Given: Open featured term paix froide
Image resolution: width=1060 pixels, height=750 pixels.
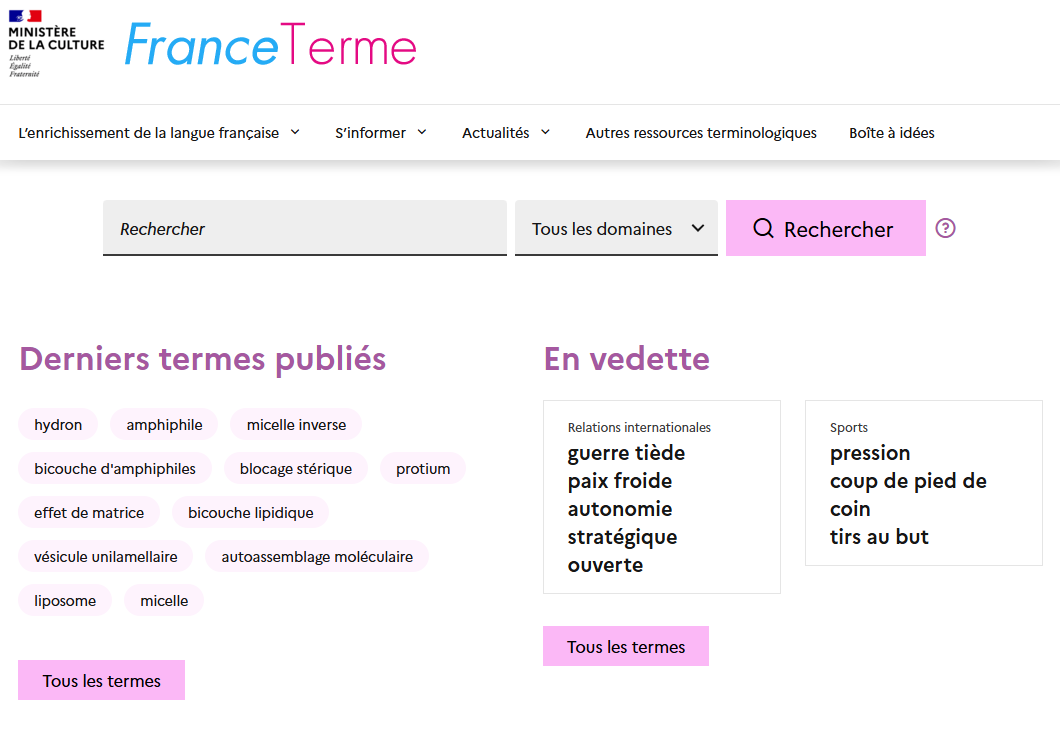Looking at the screenshot, I should pos(620,481).
